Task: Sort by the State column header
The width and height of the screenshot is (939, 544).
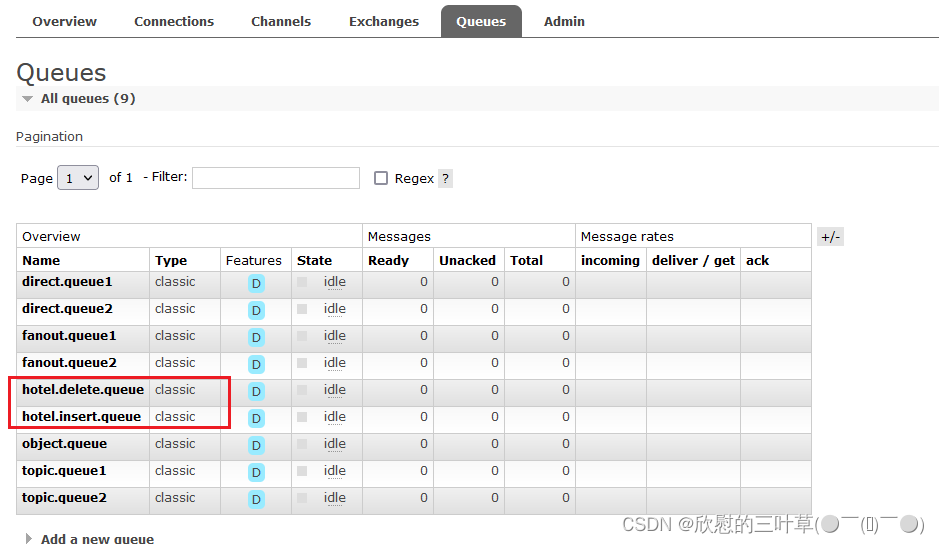Action: (x=314, y=261)
